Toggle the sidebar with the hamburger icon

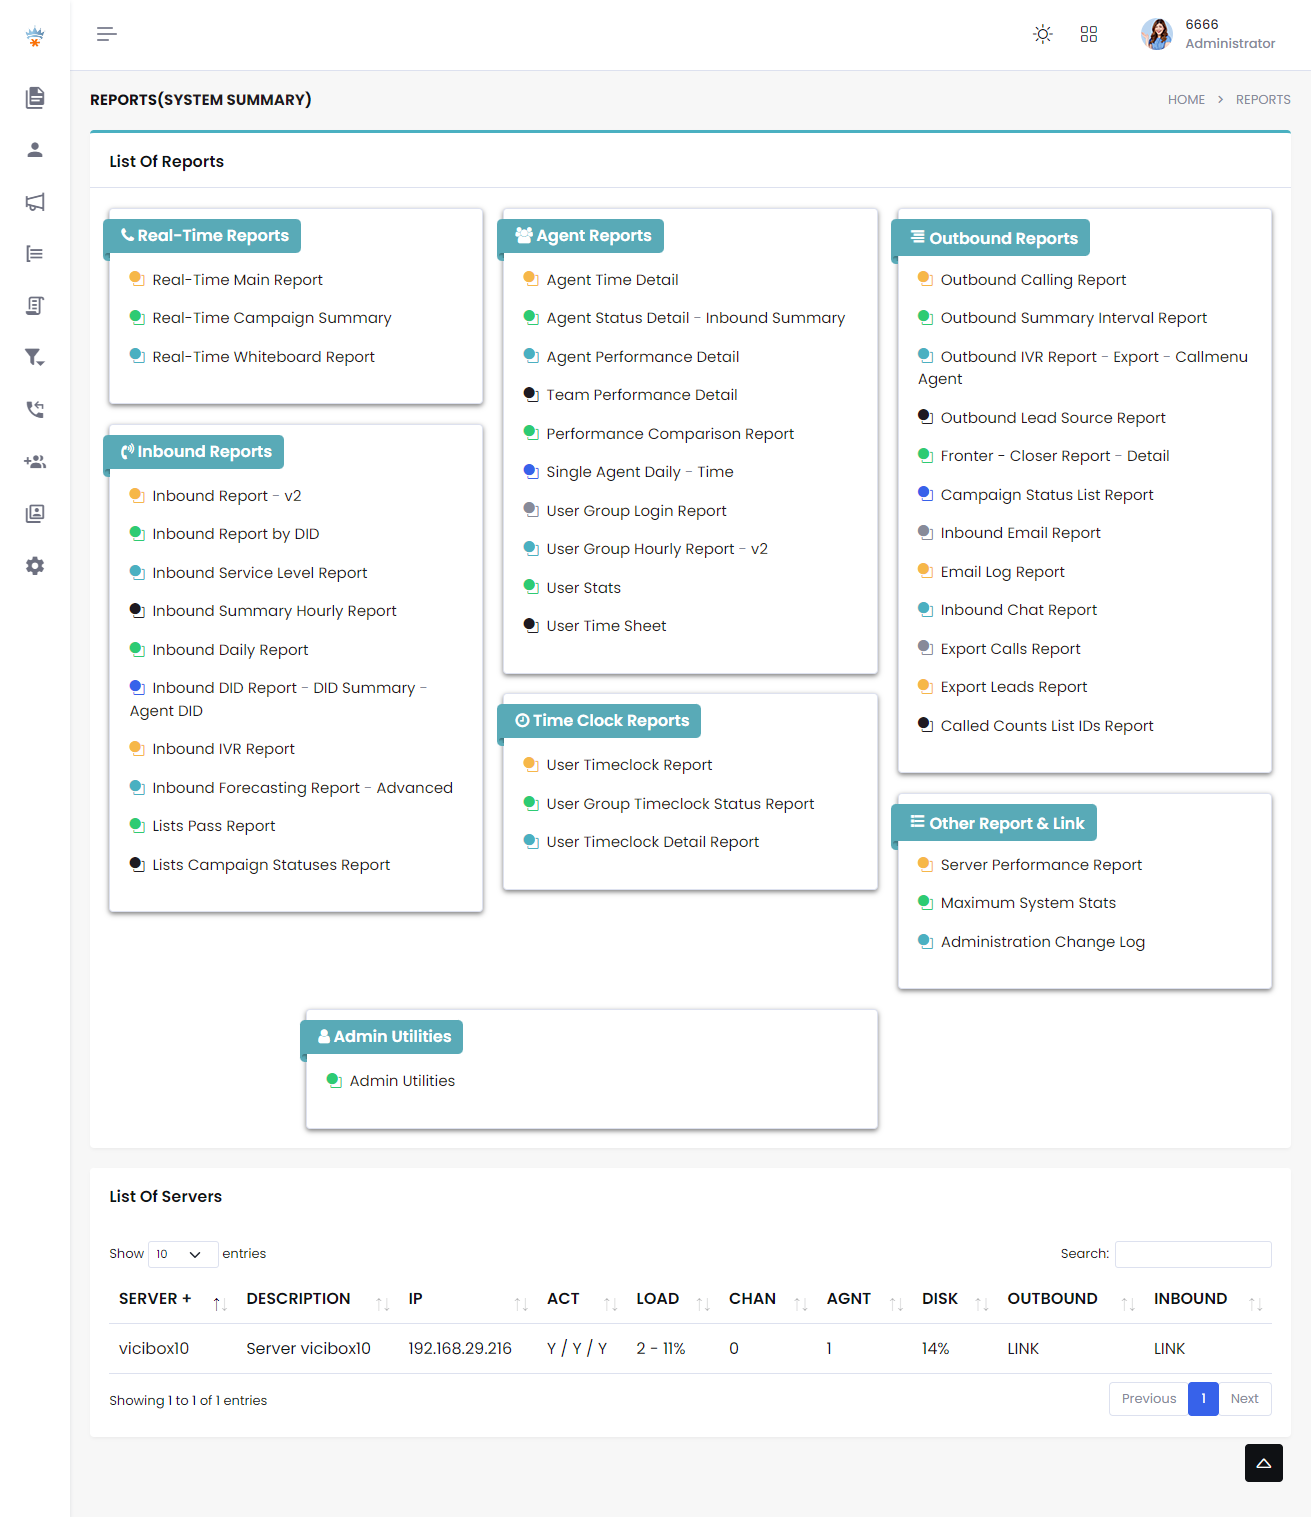click(x=106, y=34)
